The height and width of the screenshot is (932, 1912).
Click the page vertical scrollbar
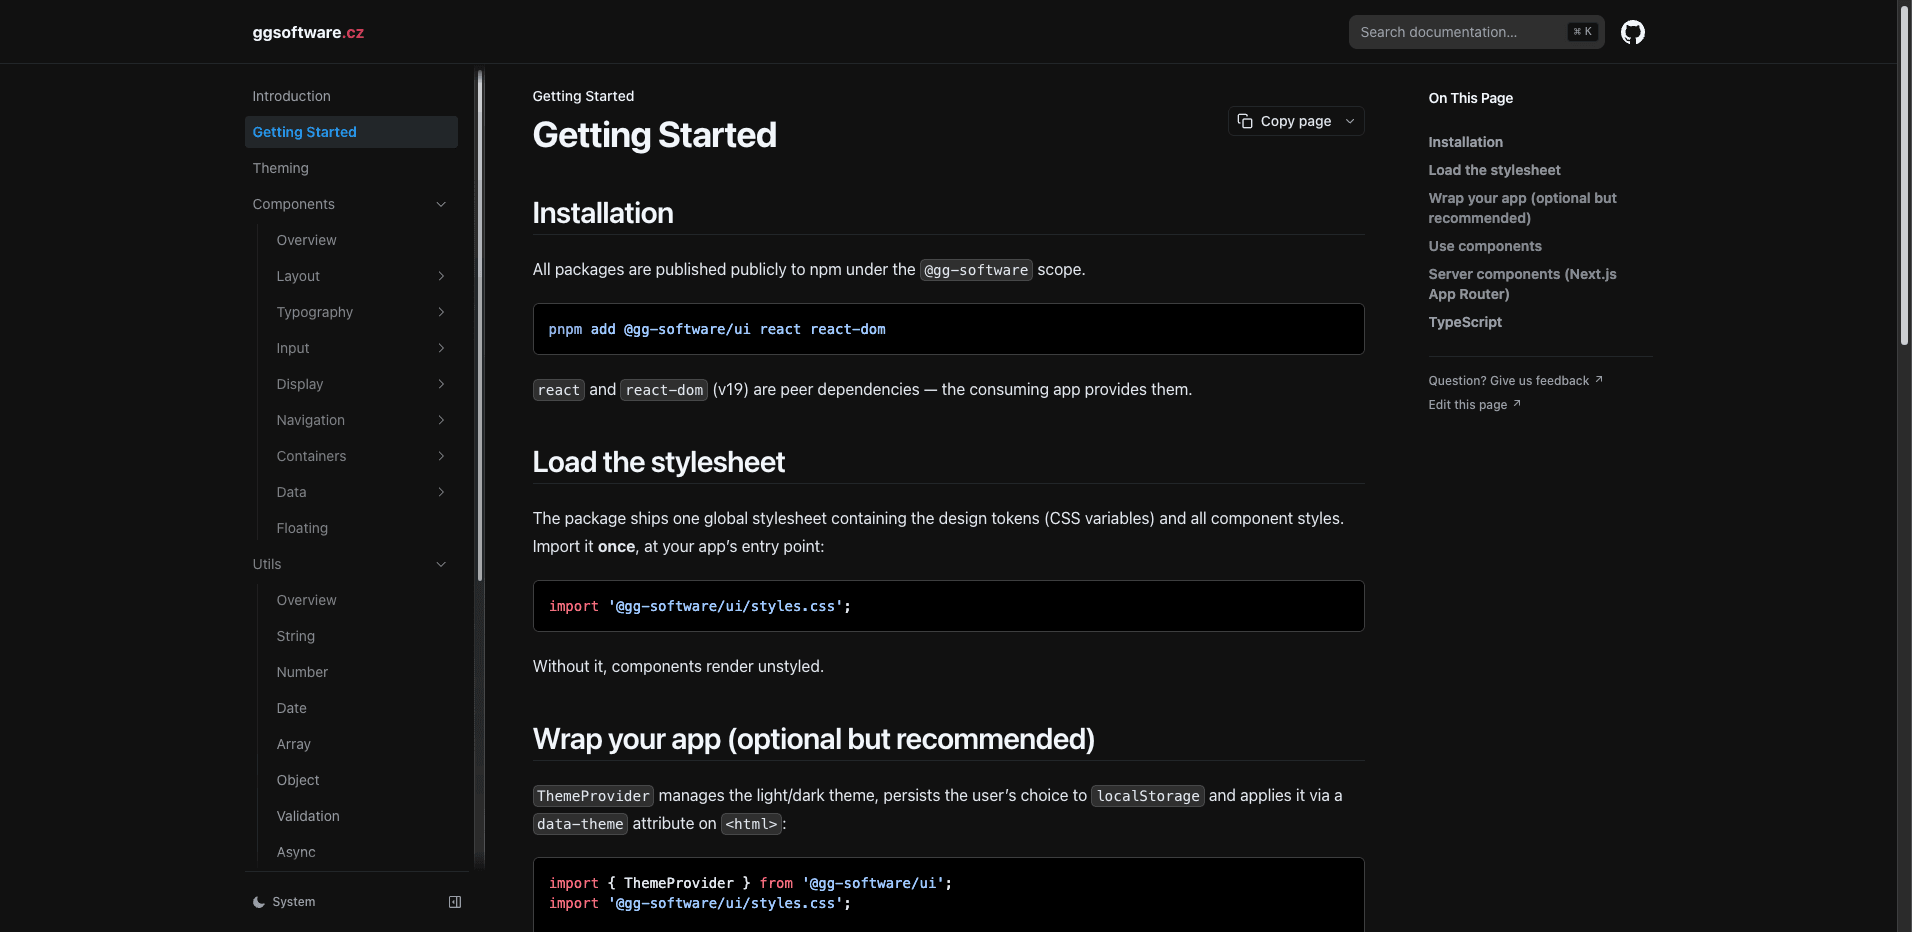point(1904,175)
